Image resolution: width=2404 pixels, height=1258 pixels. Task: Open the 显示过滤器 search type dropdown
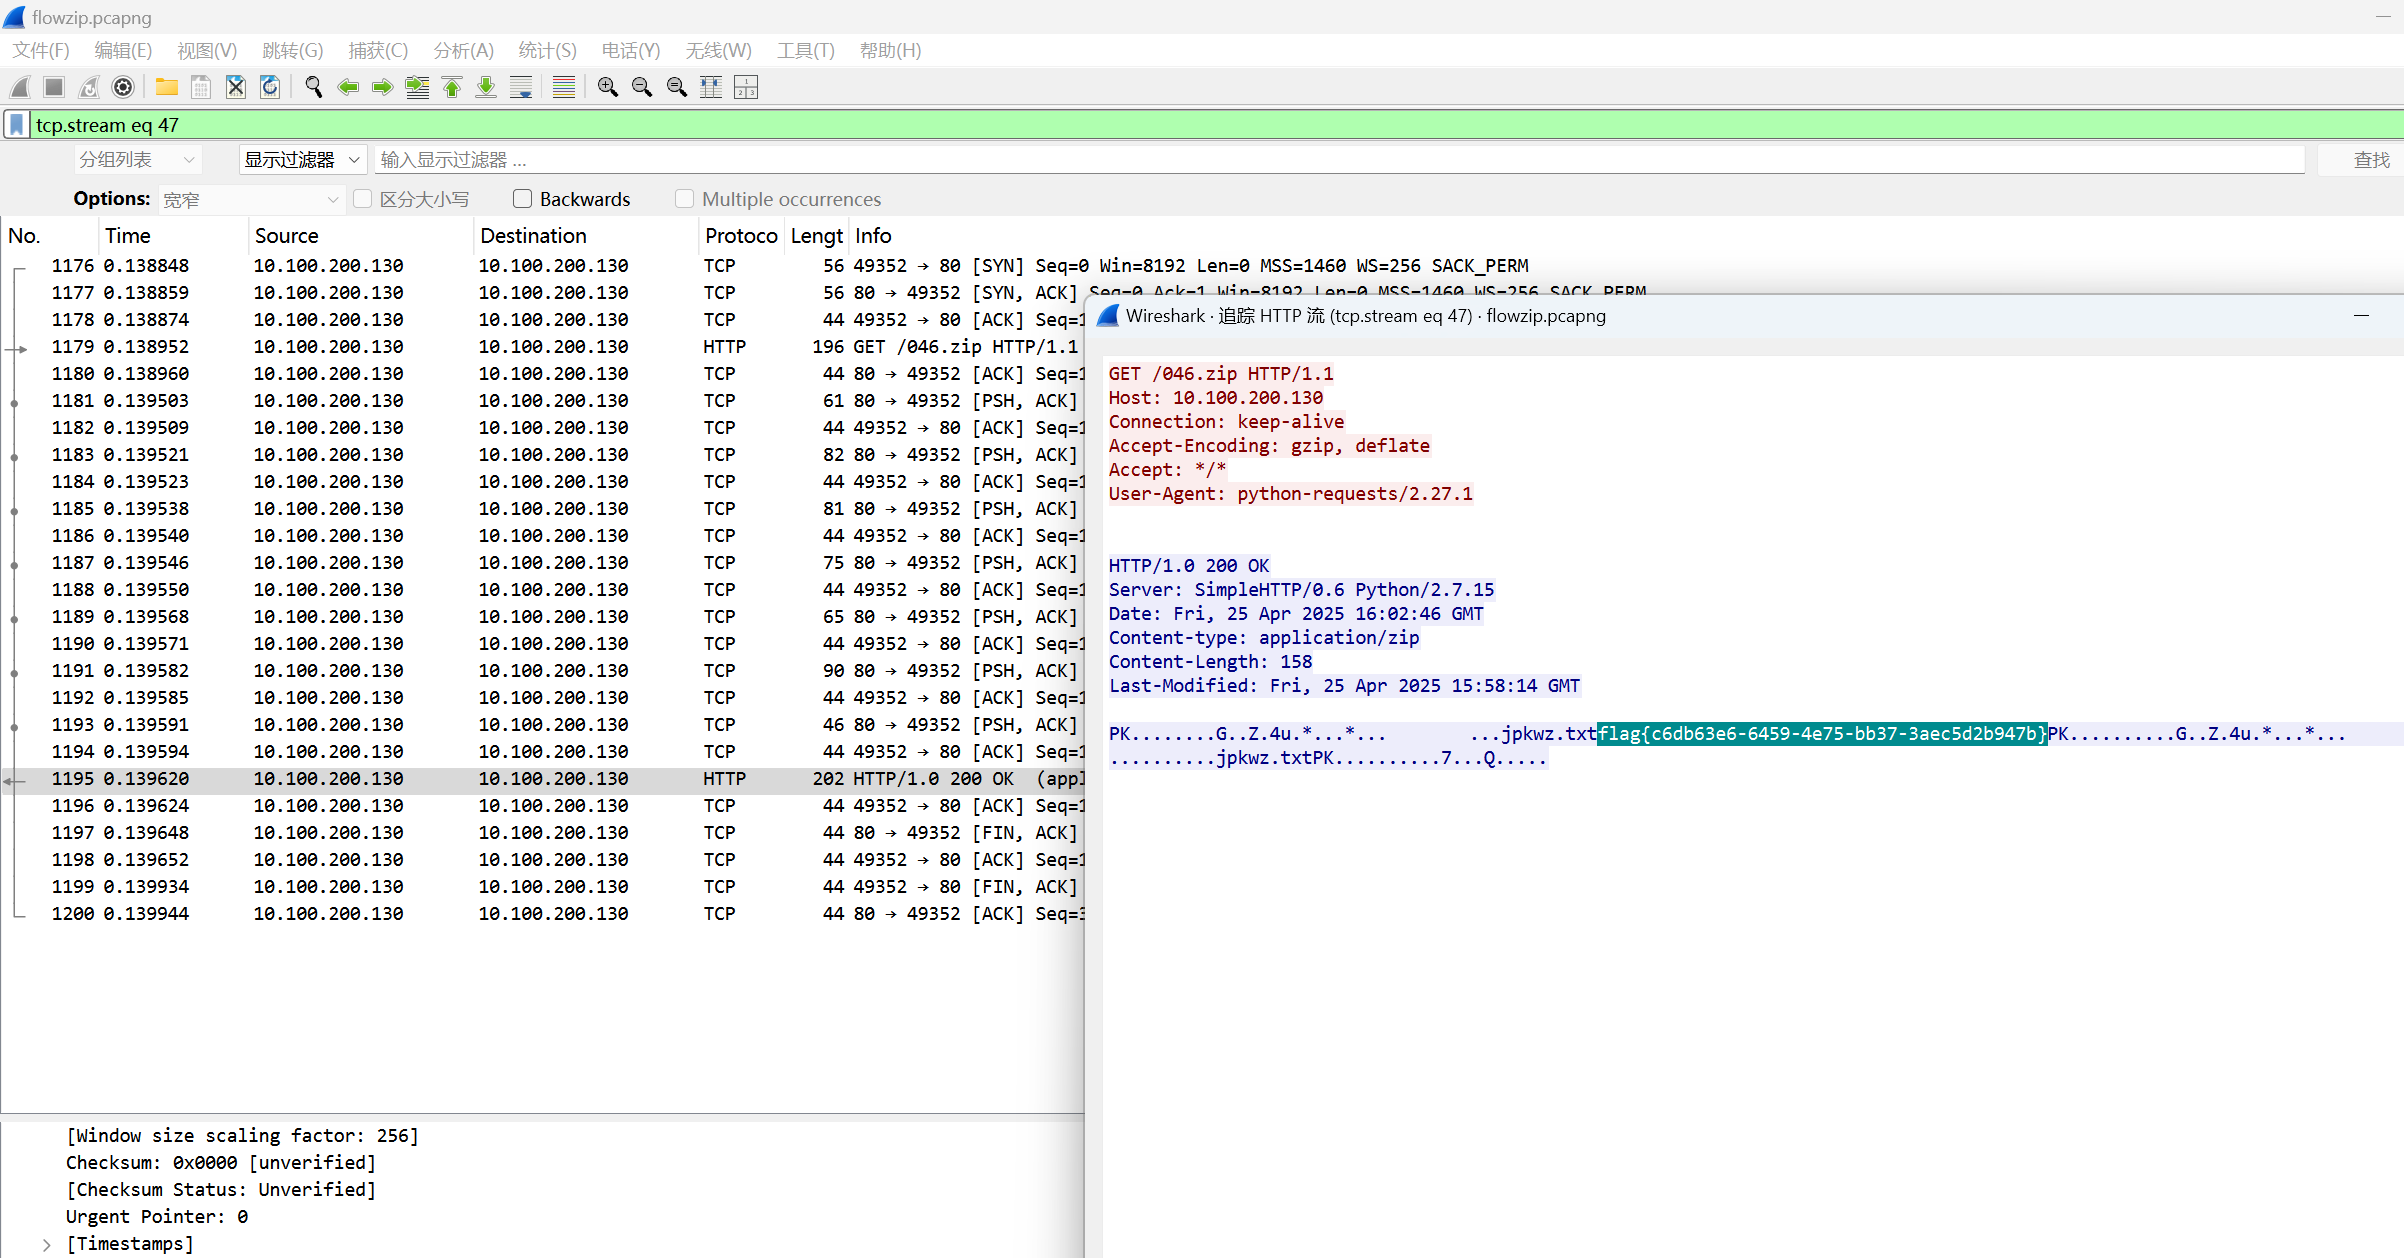[x=301, y=160]
